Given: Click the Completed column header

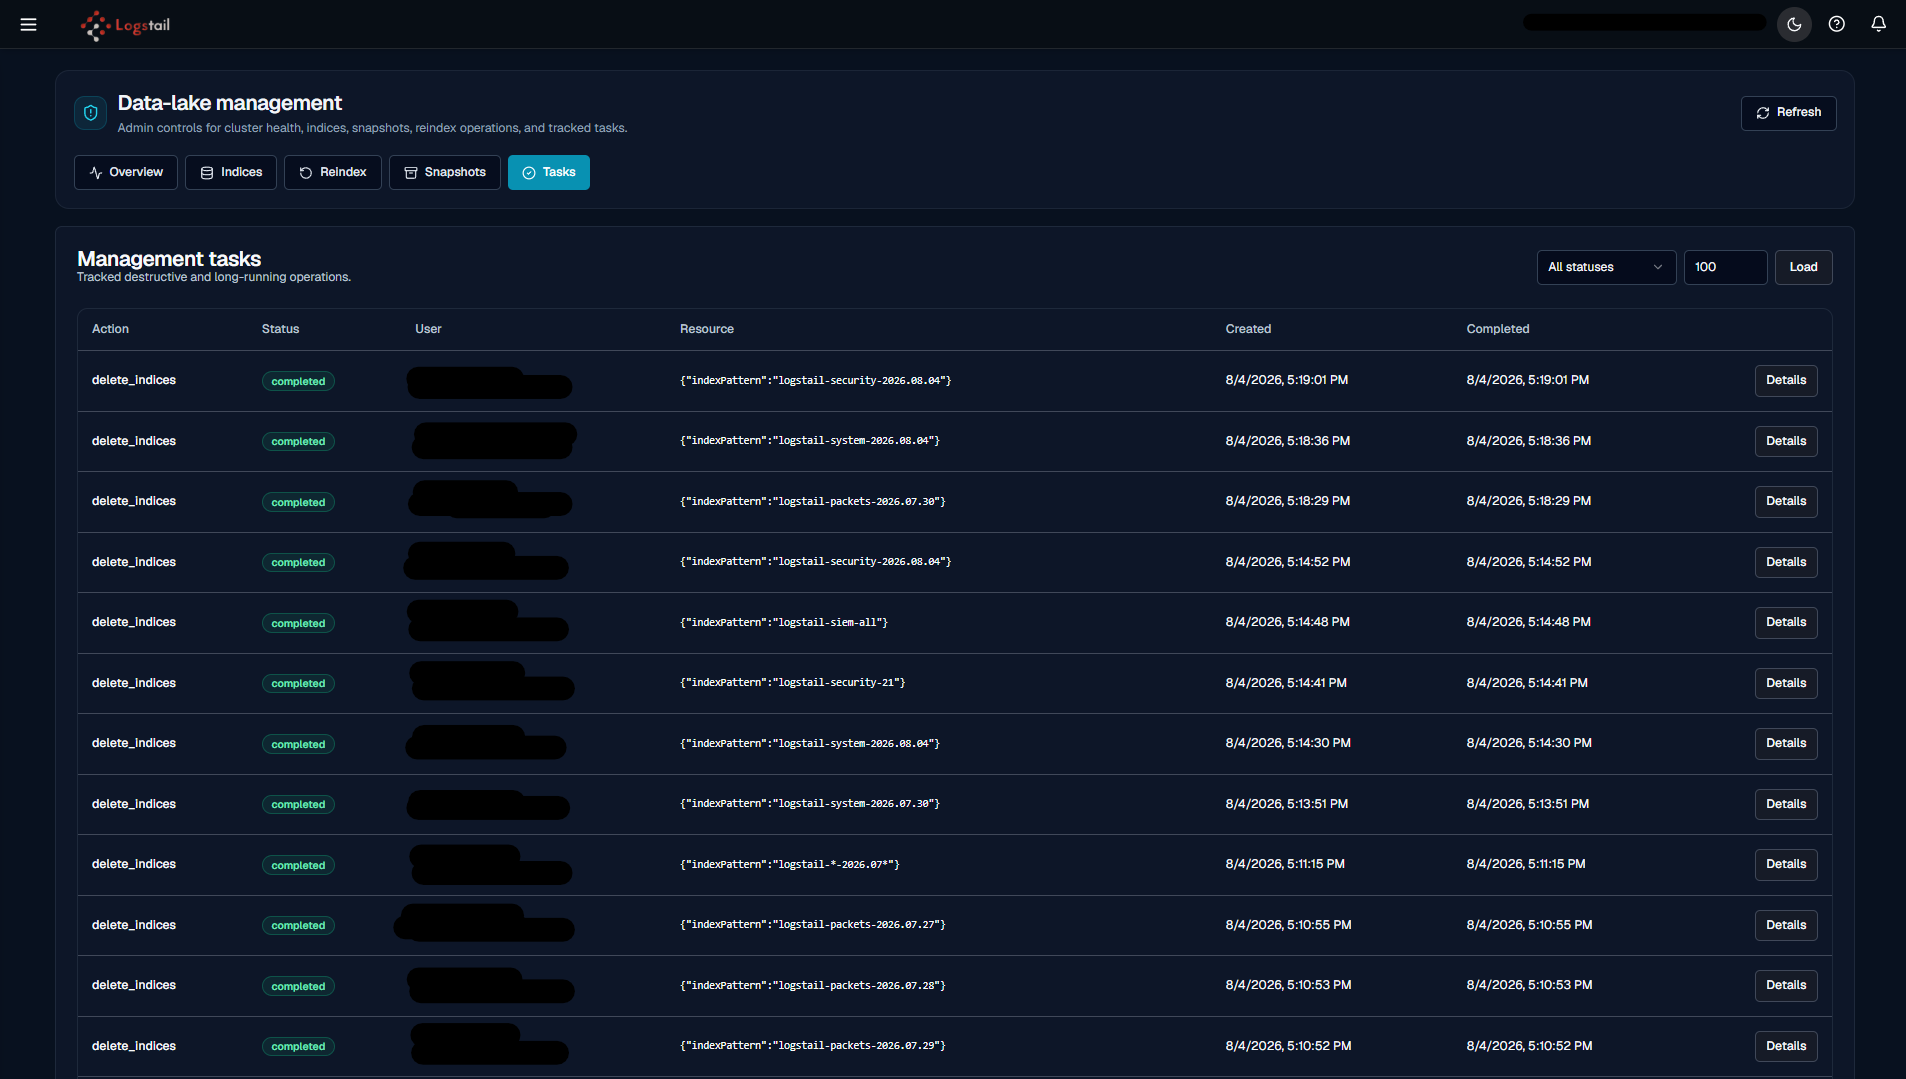Looking at the screenshot, I should [x=1498, y=329].
